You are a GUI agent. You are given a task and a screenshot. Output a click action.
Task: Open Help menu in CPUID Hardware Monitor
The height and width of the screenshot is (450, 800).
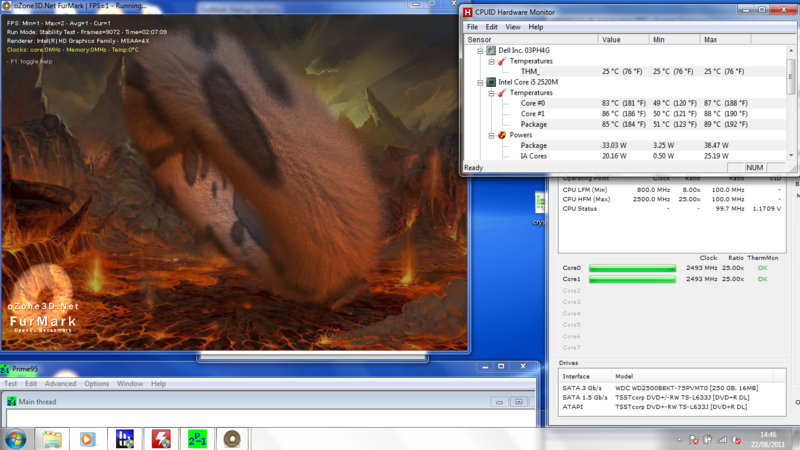tap(536, 27)
